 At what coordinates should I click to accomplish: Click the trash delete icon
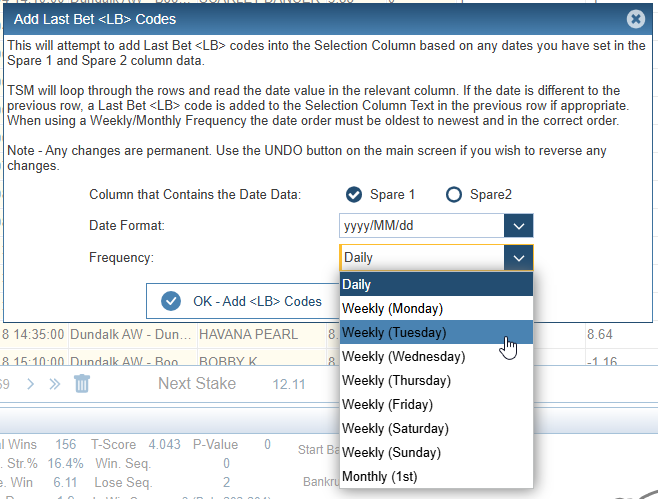coord(82,384)
